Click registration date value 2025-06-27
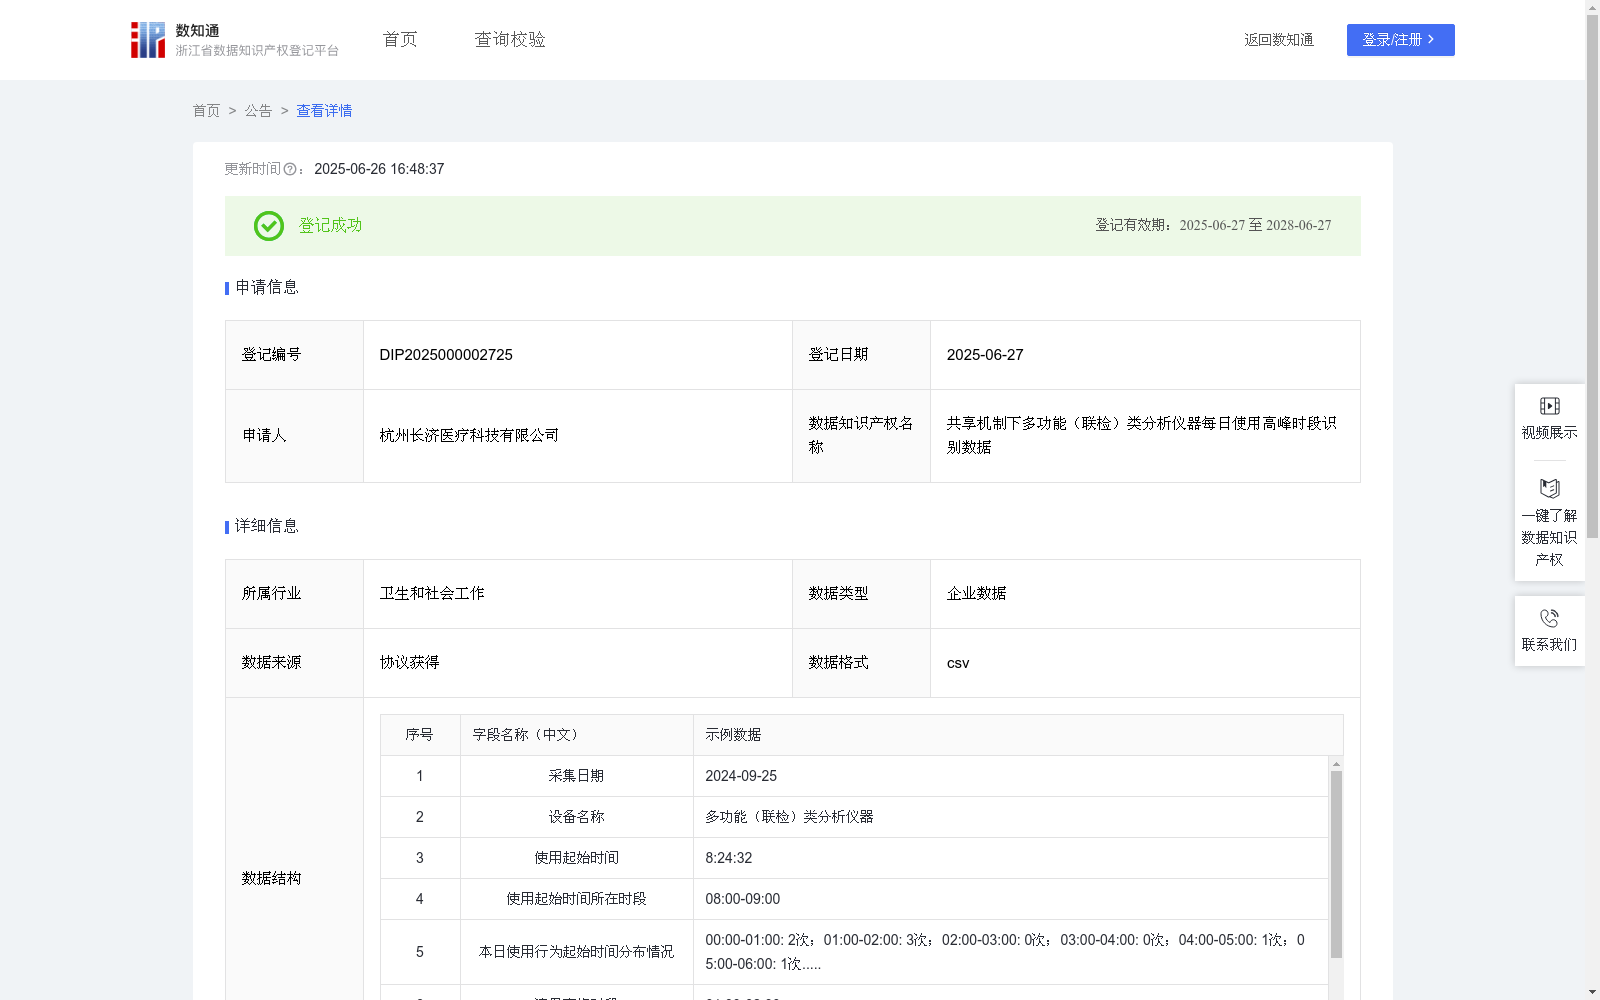This screenshot has width=1600, height=1000. pyautogui.click(x=985, y=355)
